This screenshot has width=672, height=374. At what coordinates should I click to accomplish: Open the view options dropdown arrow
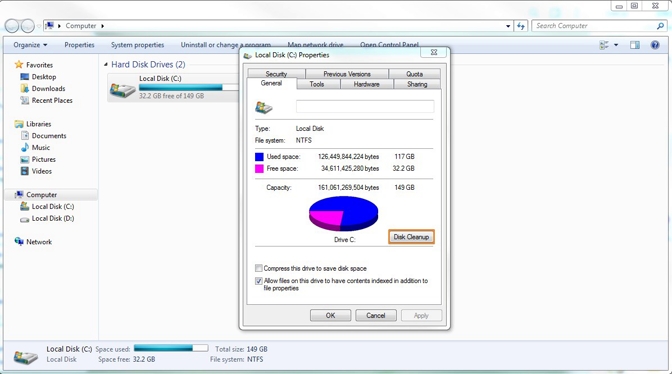click(x=616, y=45)
